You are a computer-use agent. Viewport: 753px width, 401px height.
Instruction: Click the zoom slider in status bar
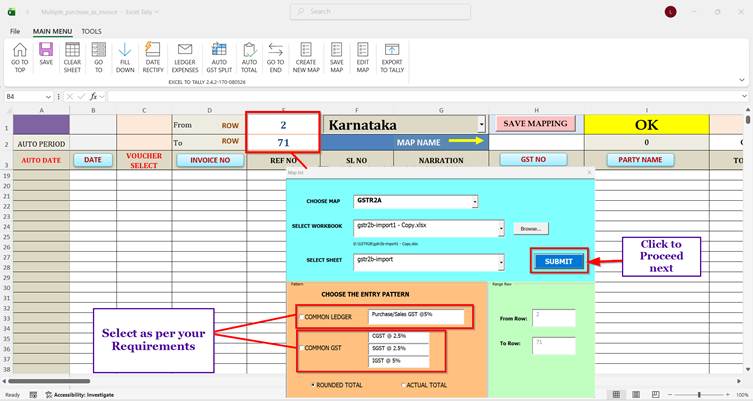coord(699,395)
